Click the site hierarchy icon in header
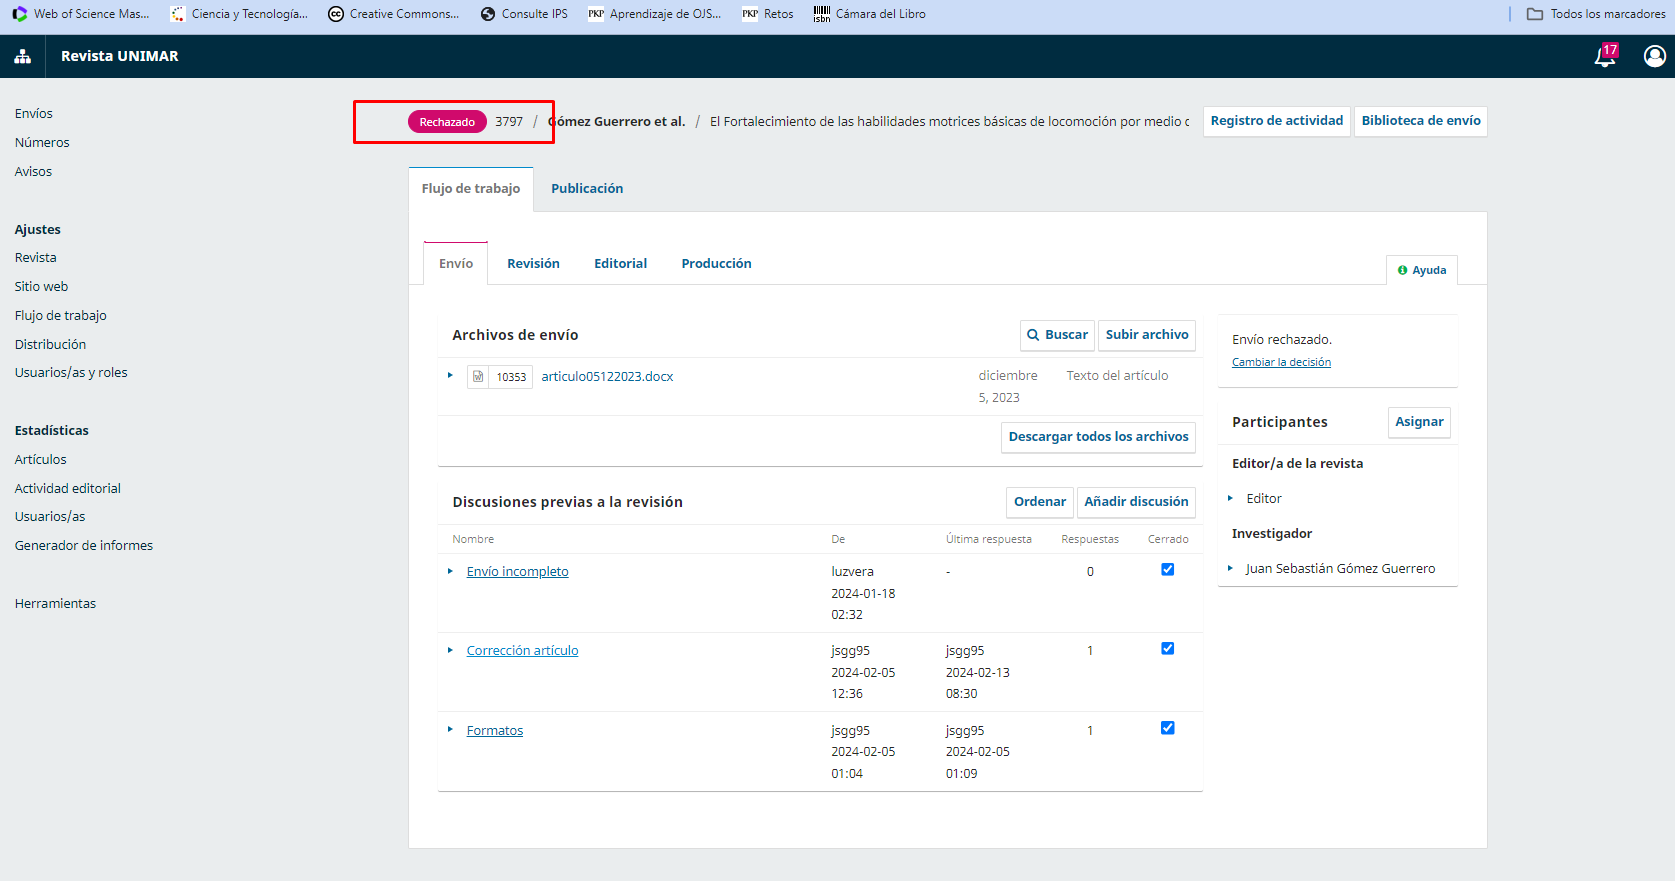 22,57
